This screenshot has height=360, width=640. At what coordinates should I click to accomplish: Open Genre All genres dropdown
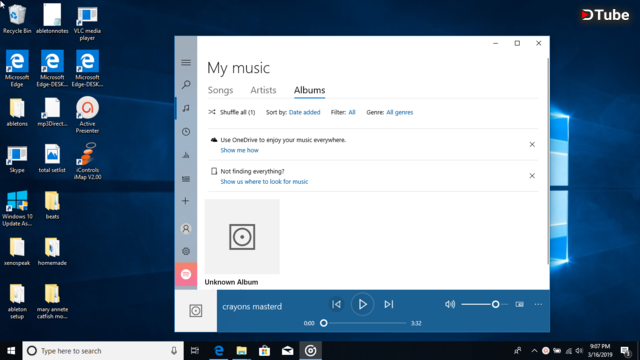coord(400,112)
